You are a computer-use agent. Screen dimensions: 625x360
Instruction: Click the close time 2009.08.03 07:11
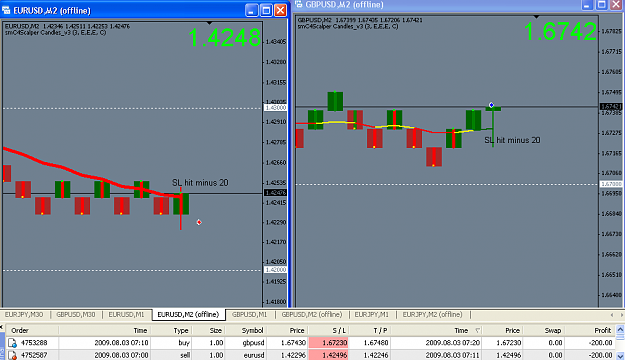(x=452, y=355)
